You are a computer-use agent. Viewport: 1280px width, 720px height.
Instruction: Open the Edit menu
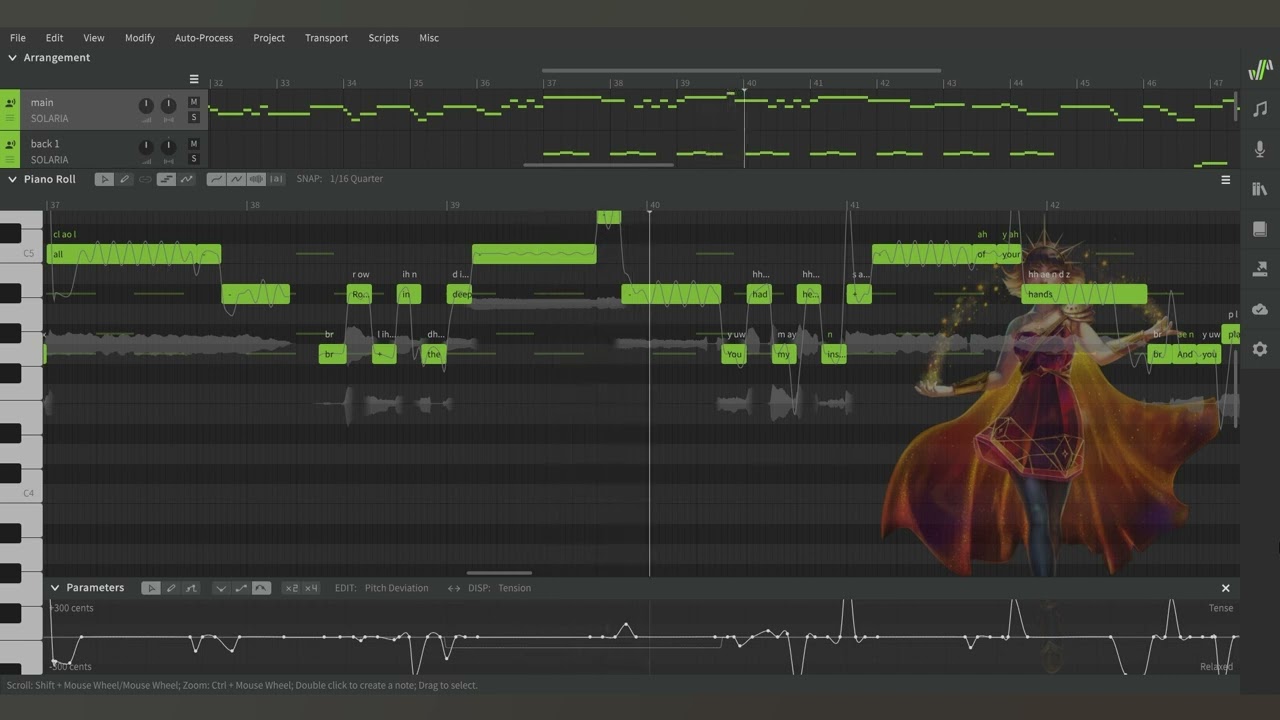(x=54, y=38)
